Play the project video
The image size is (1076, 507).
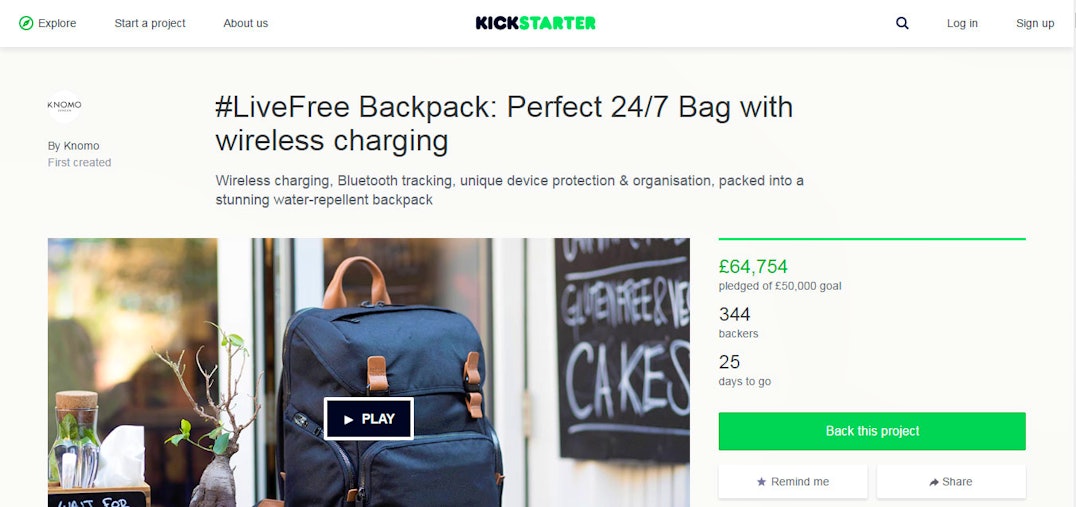point(369,418)
